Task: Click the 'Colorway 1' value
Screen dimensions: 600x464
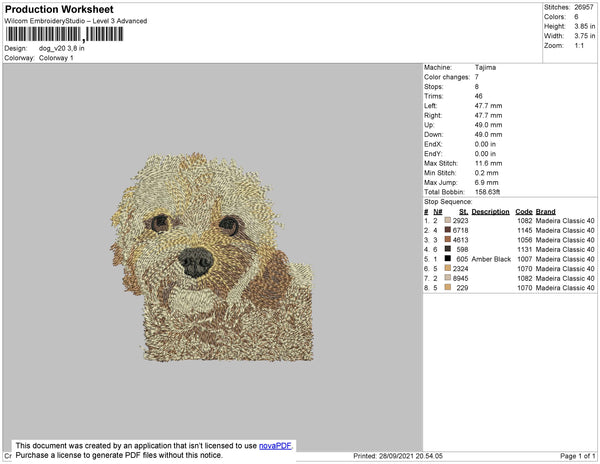Action: pyautogui.click(x=56, y=58)
